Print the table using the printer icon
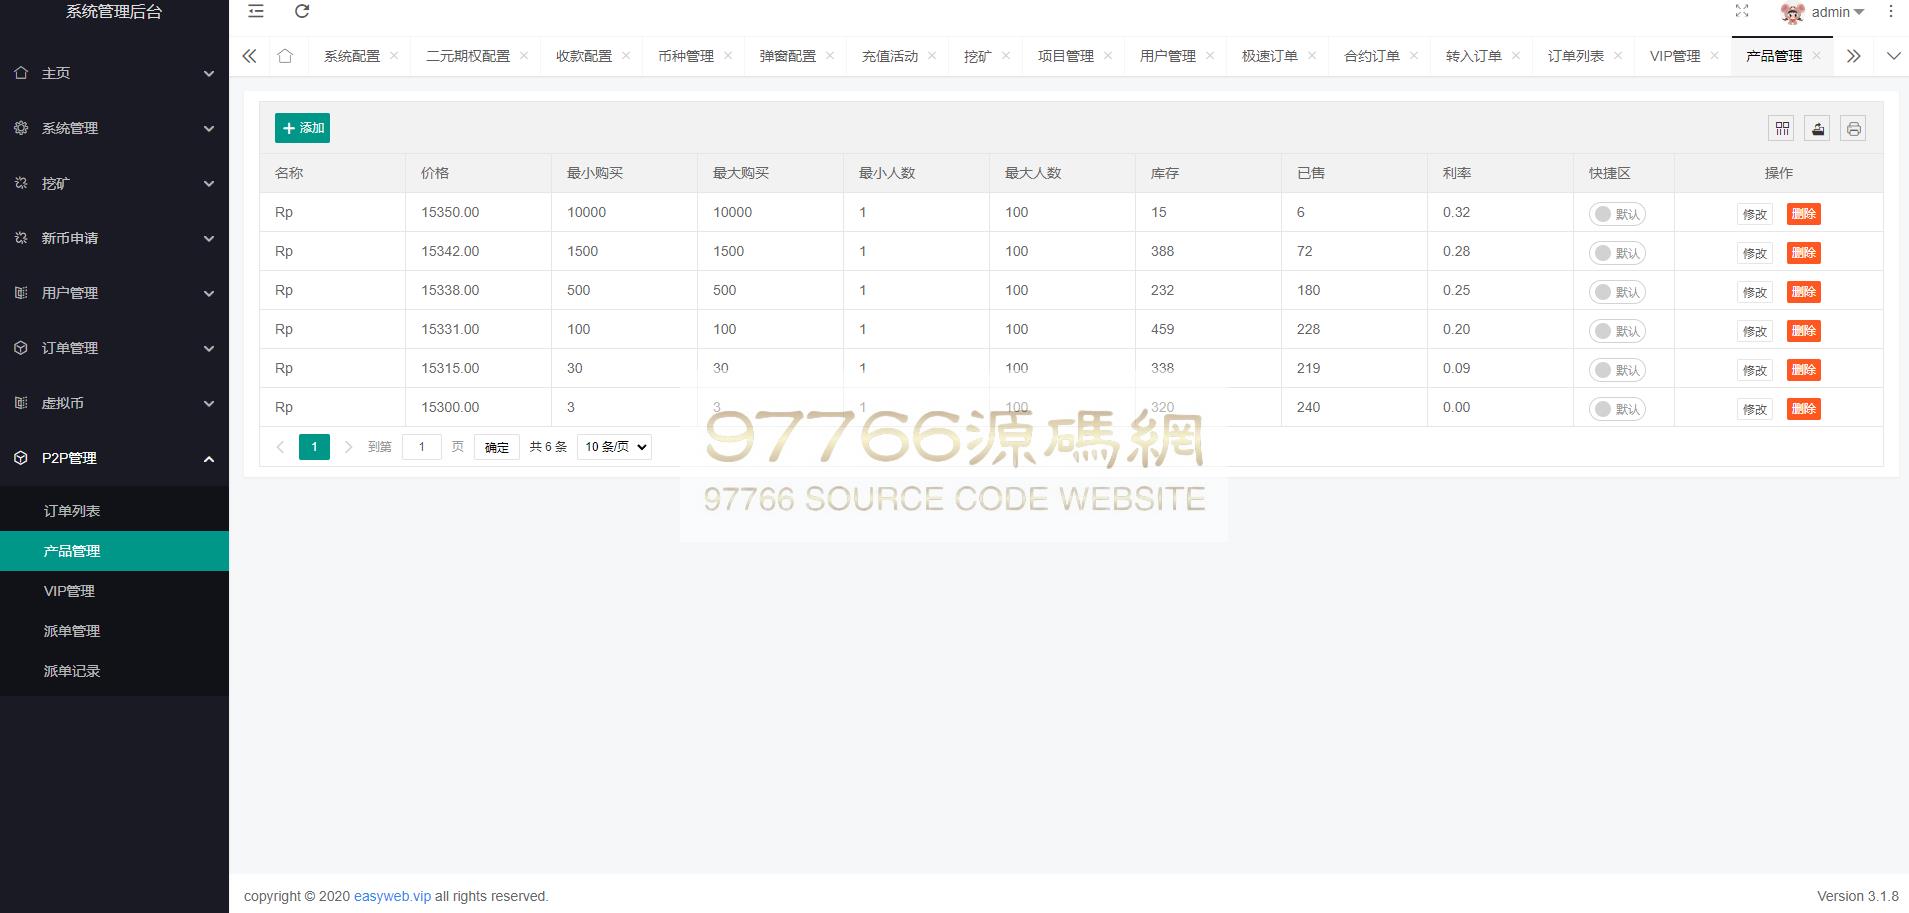The image size is (1909, 913). pos(1854,128)
